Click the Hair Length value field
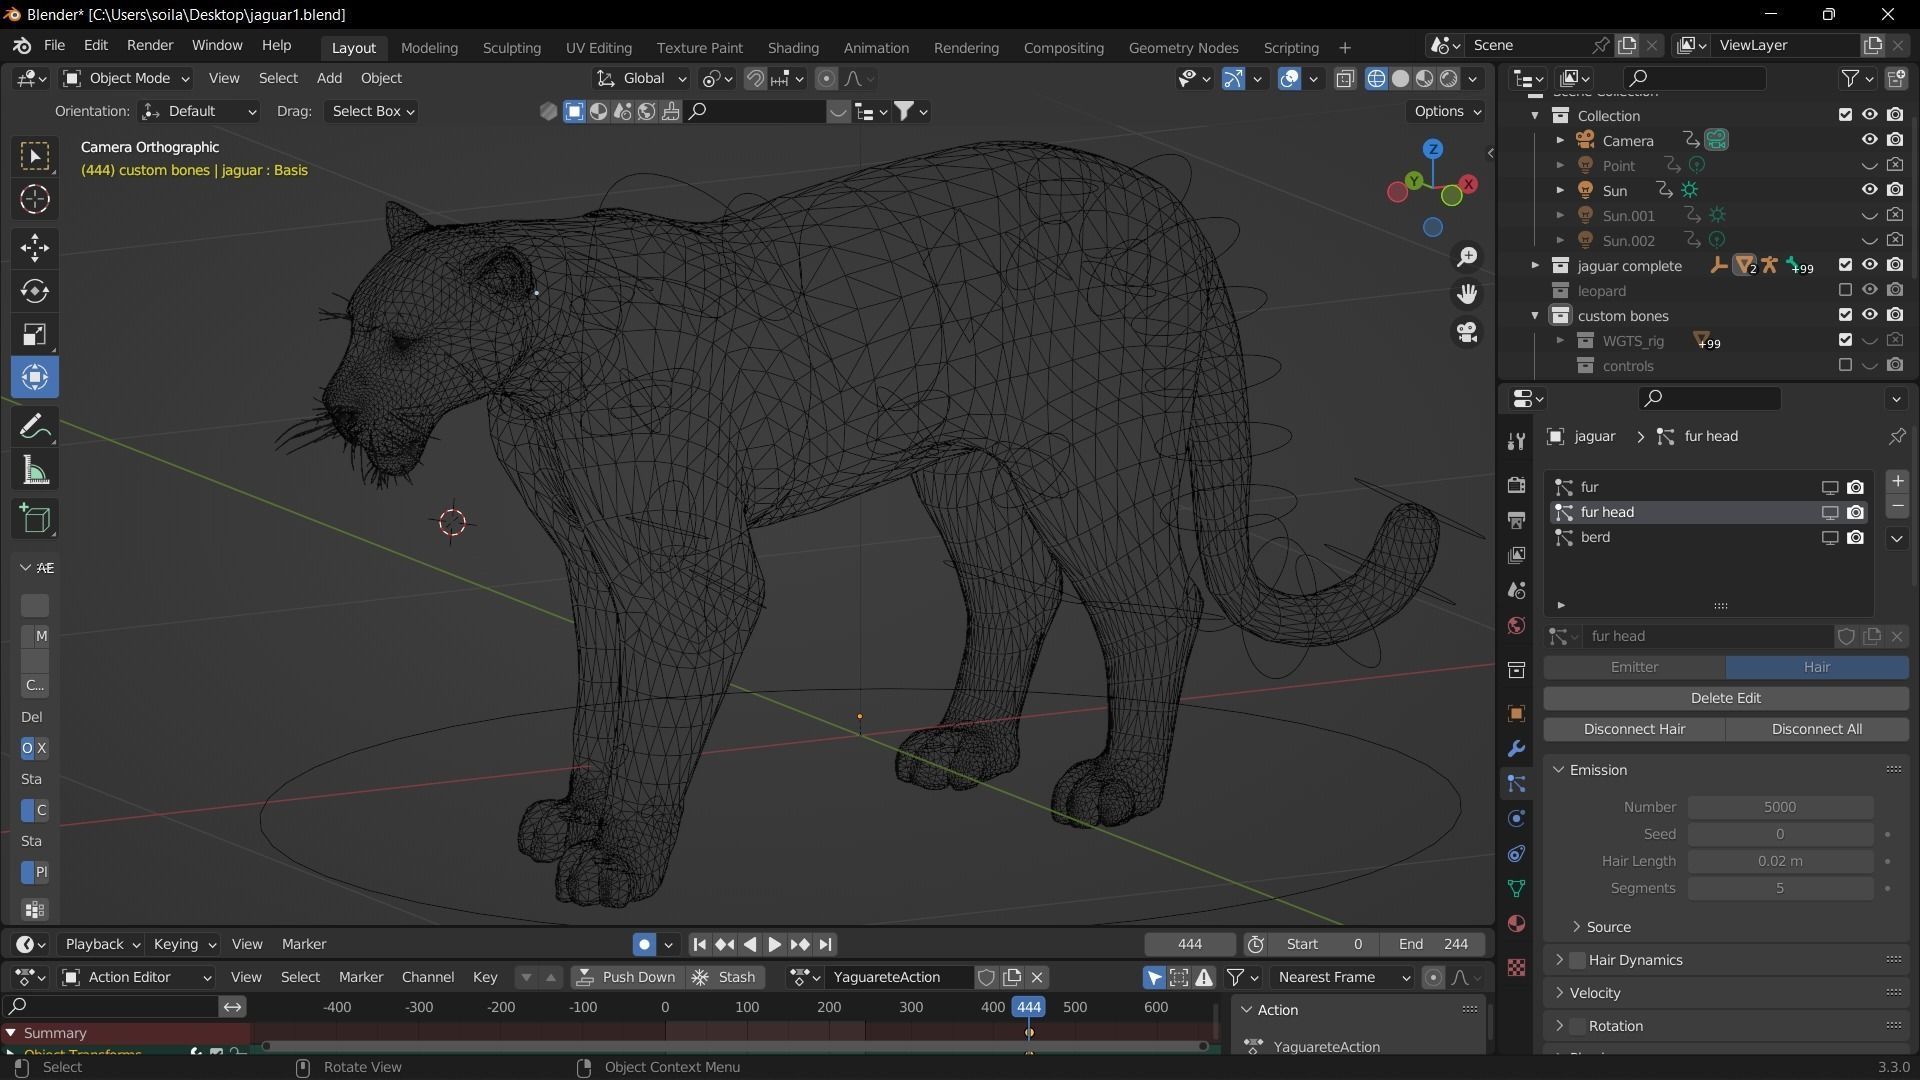Image resolution: width=1920 pixels, height=1080 pixels. point(1780,862)
